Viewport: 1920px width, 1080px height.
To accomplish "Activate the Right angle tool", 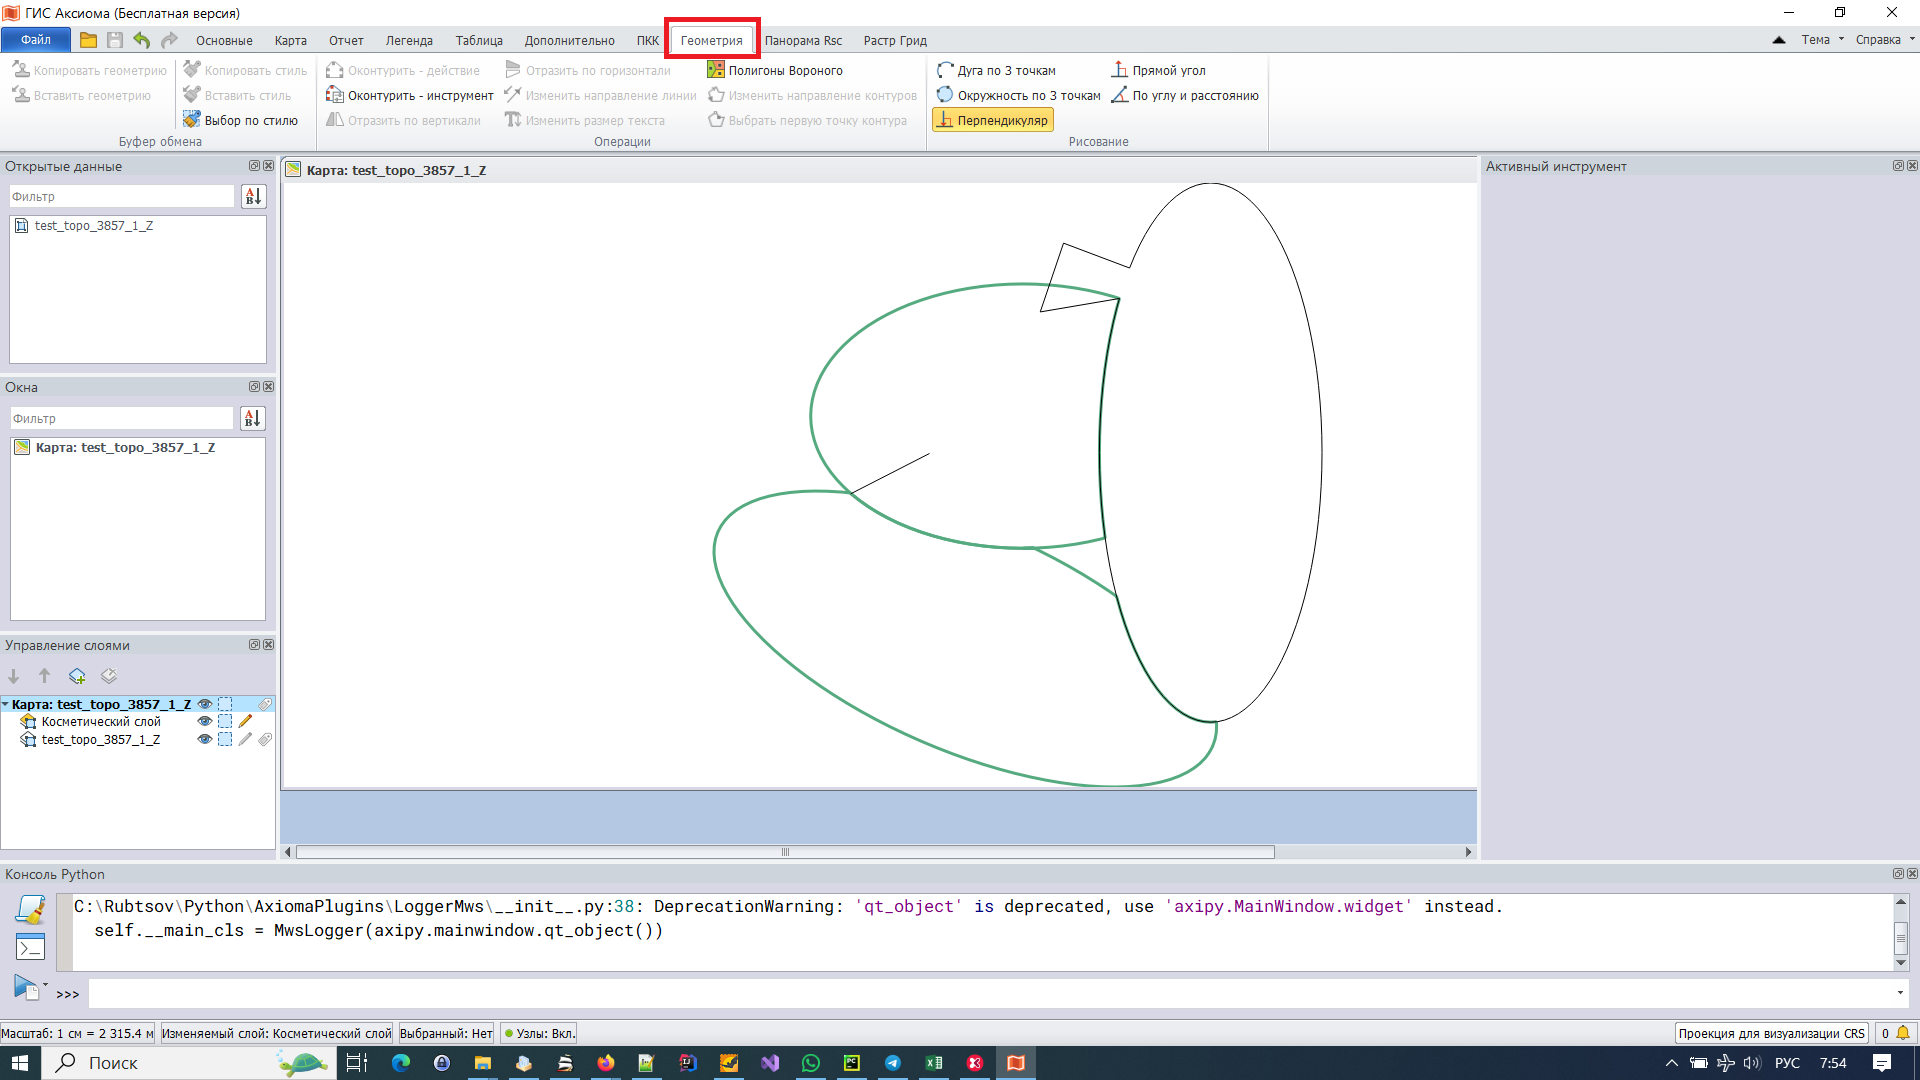I will (x=1168, y=70).
